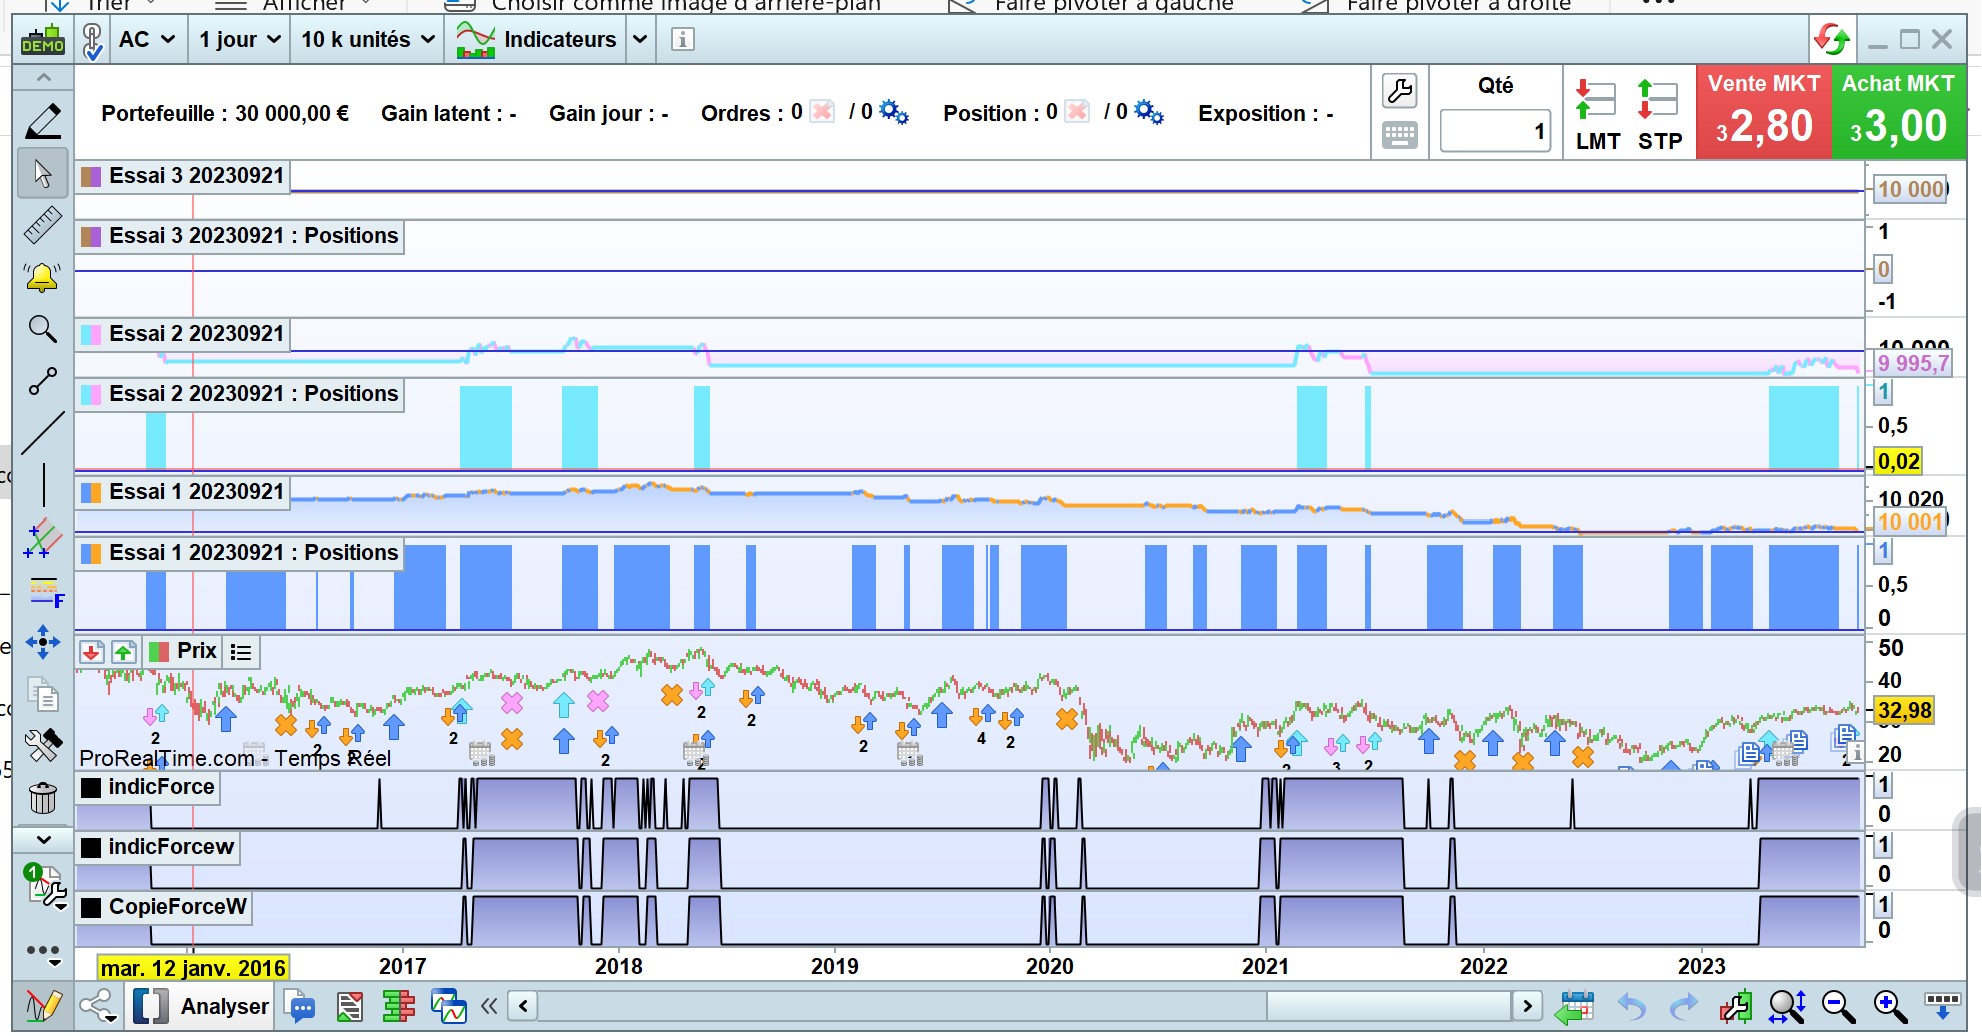Click the trash bin delete icon
The width and height of the screenshot is (1982, 1036).
pyautogui.click(x=42, y=797)
